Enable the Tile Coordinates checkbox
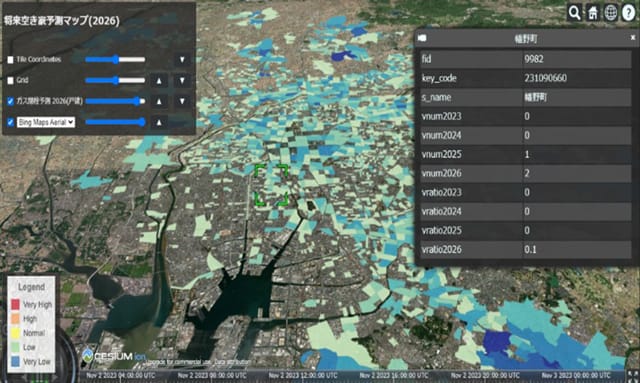Screen dimensions: 640x383 tap(11, 60)
